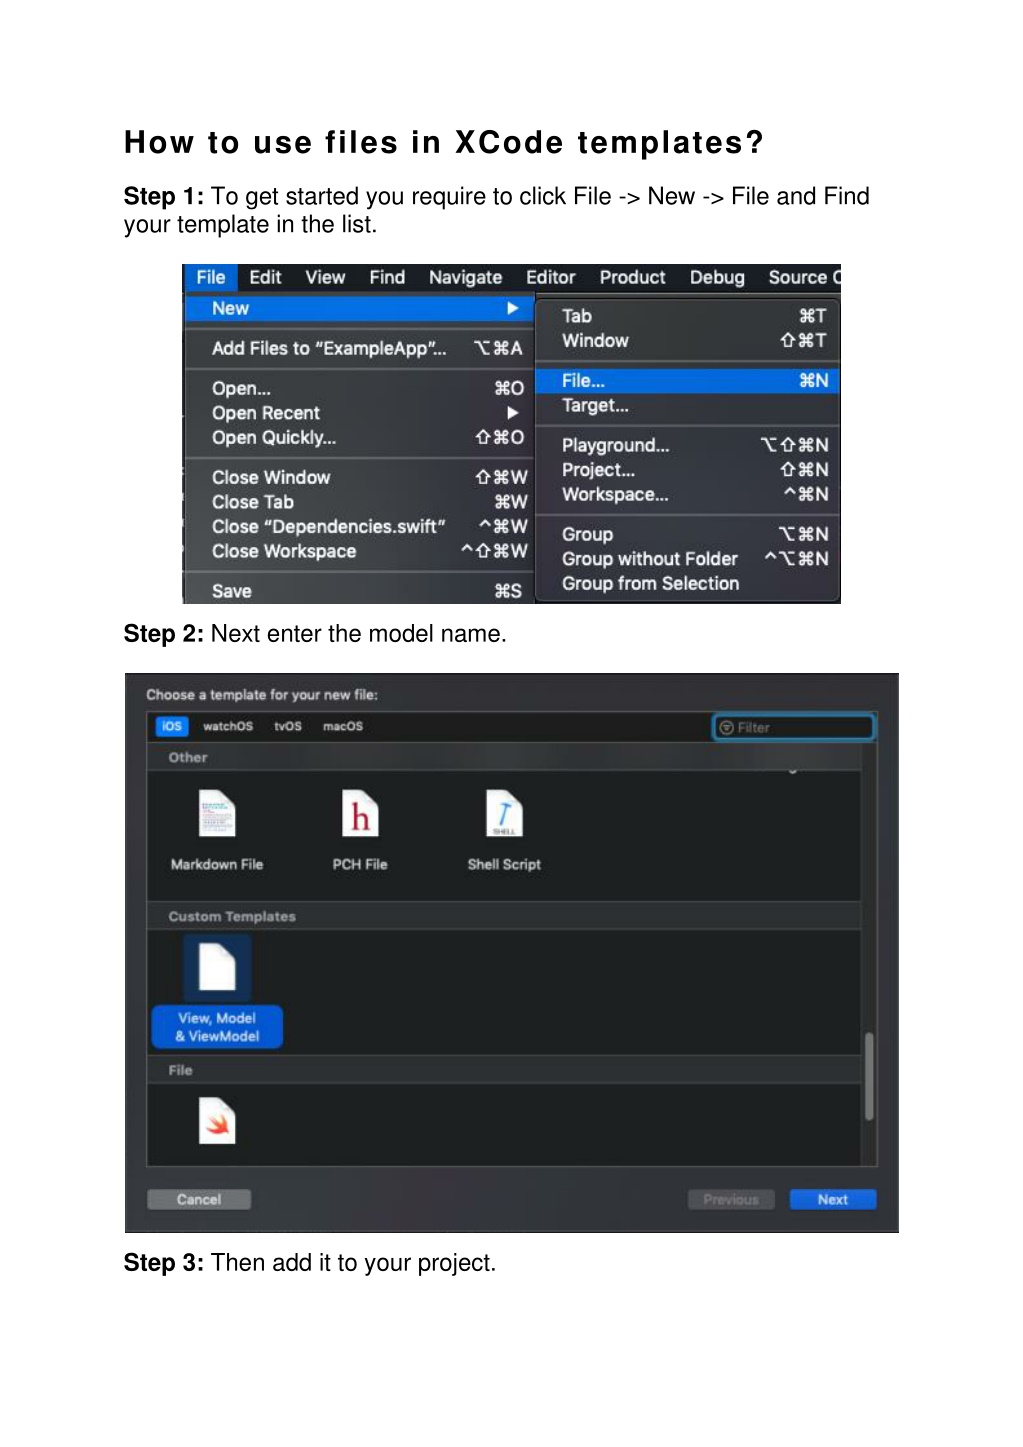
Task: Choose Workspace… in New submenu
Action: (687, 495)
